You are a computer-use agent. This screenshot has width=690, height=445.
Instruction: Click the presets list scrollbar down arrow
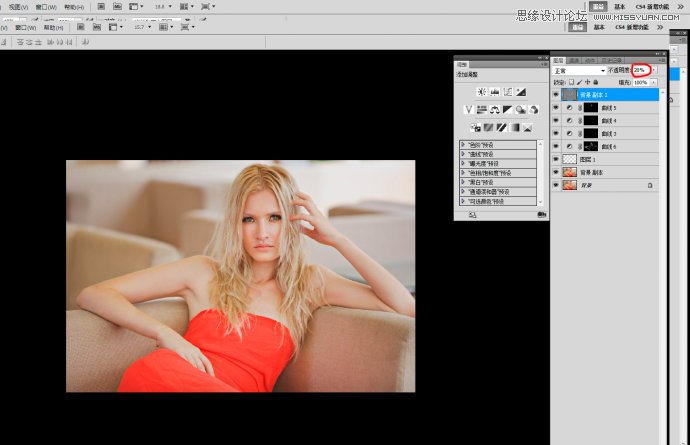point(541,202)
